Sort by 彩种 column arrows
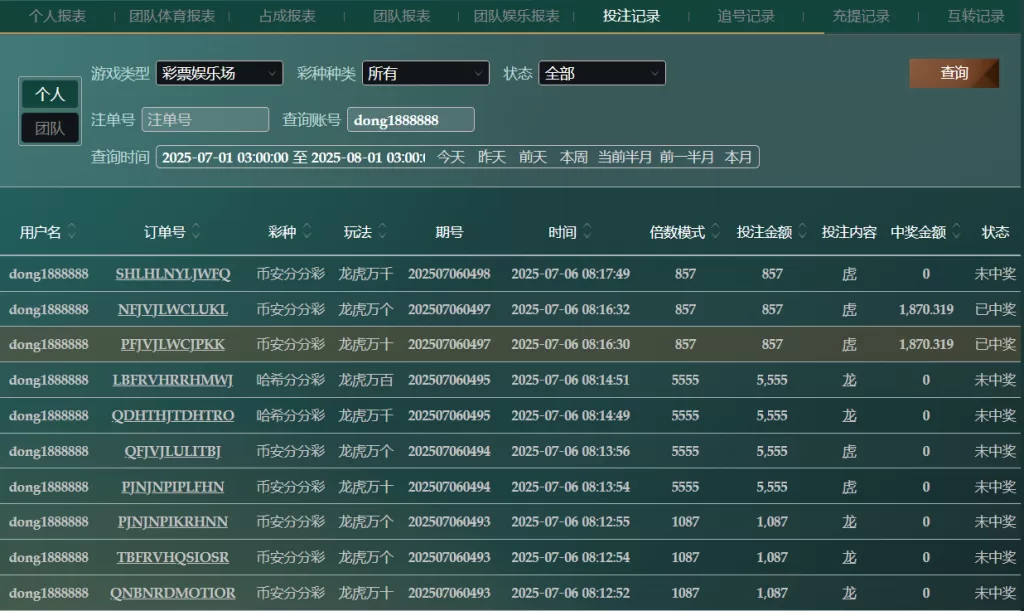 [x=307, y=232]
